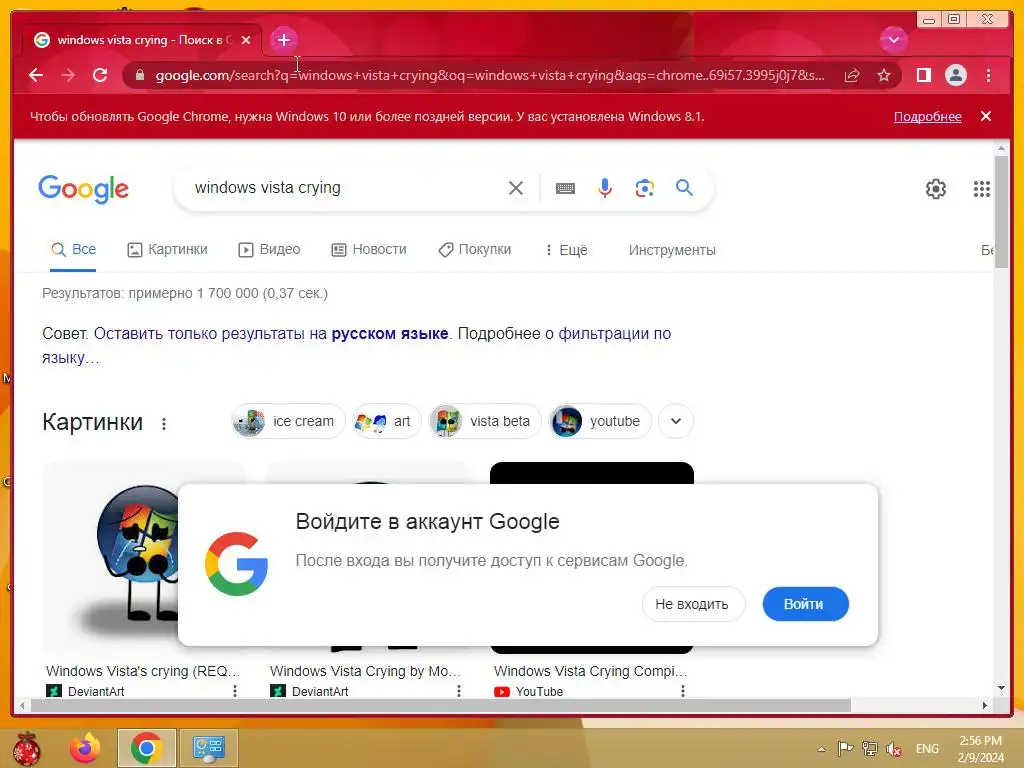1024x768 pixels.
Task: Filter images by art chip
Action: 386,421
